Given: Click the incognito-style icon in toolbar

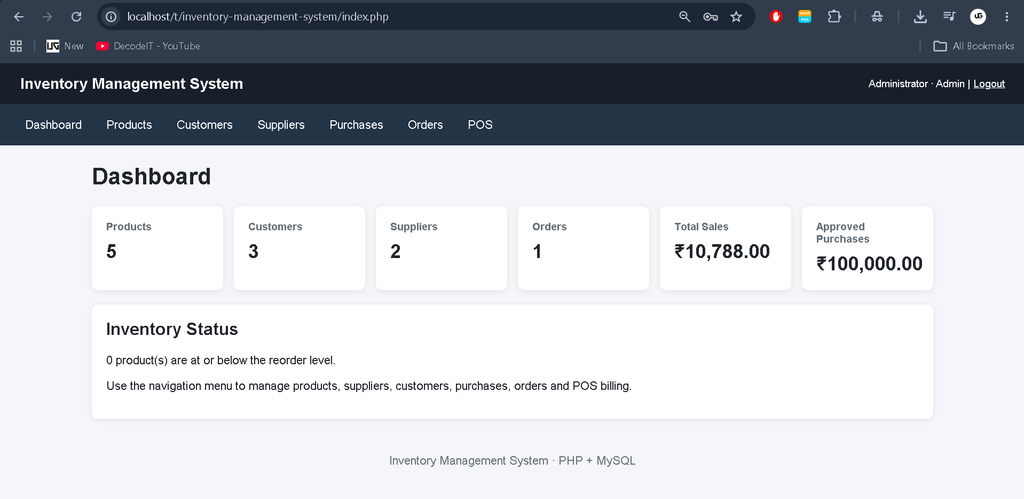Looking at the screenshot, I should (x=877, y=17).
